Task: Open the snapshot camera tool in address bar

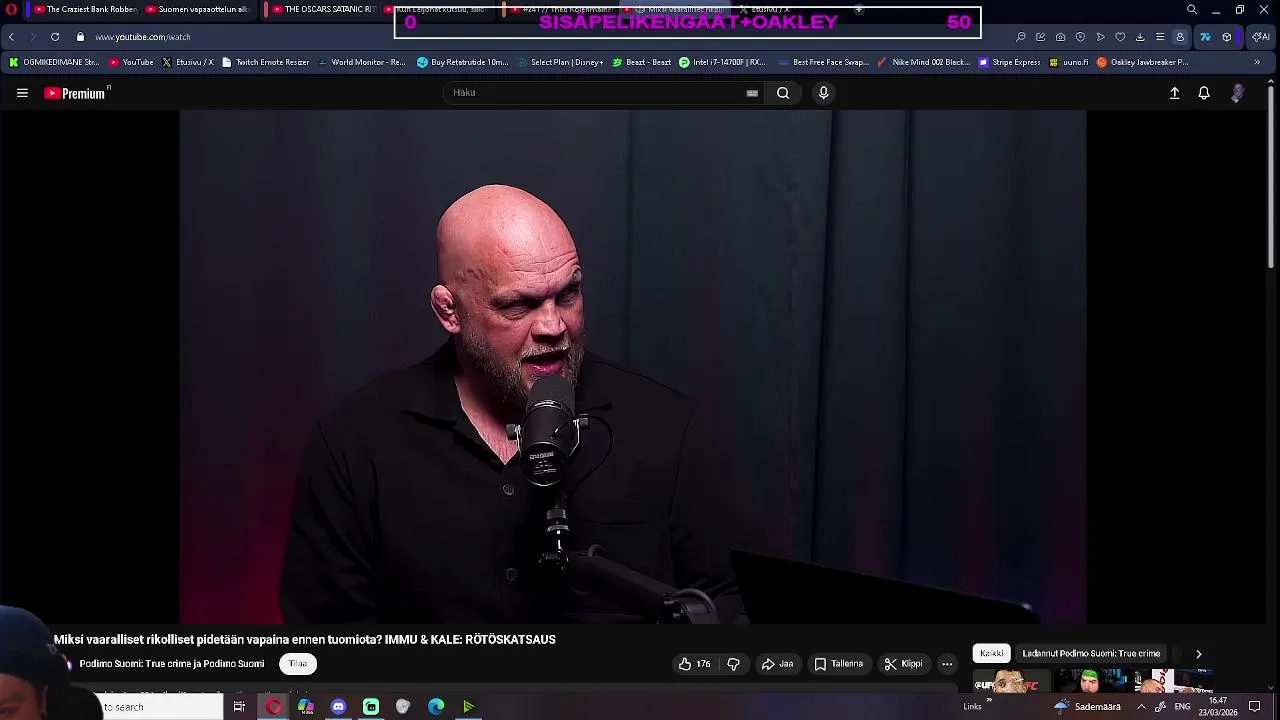Action: pyautogui.click(x=1060, y=37)
